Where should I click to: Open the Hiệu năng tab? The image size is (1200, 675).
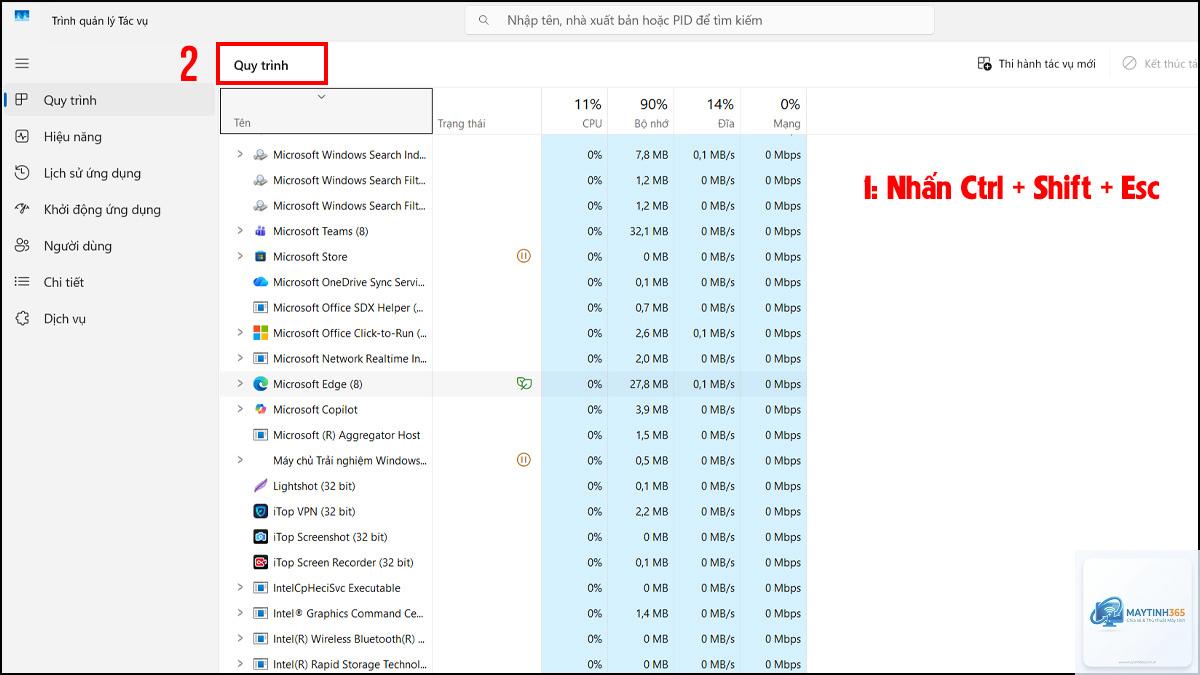[x=109, y=137]
